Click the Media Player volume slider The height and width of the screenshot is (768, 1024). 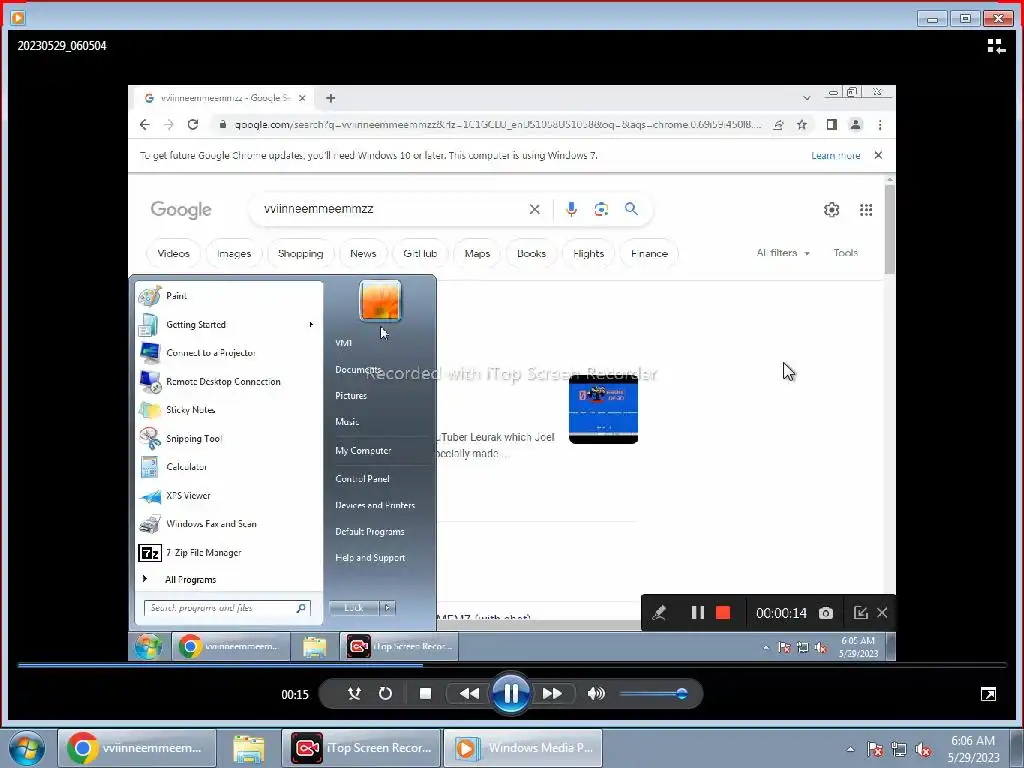pyautogui.click(x=652, y=694)
